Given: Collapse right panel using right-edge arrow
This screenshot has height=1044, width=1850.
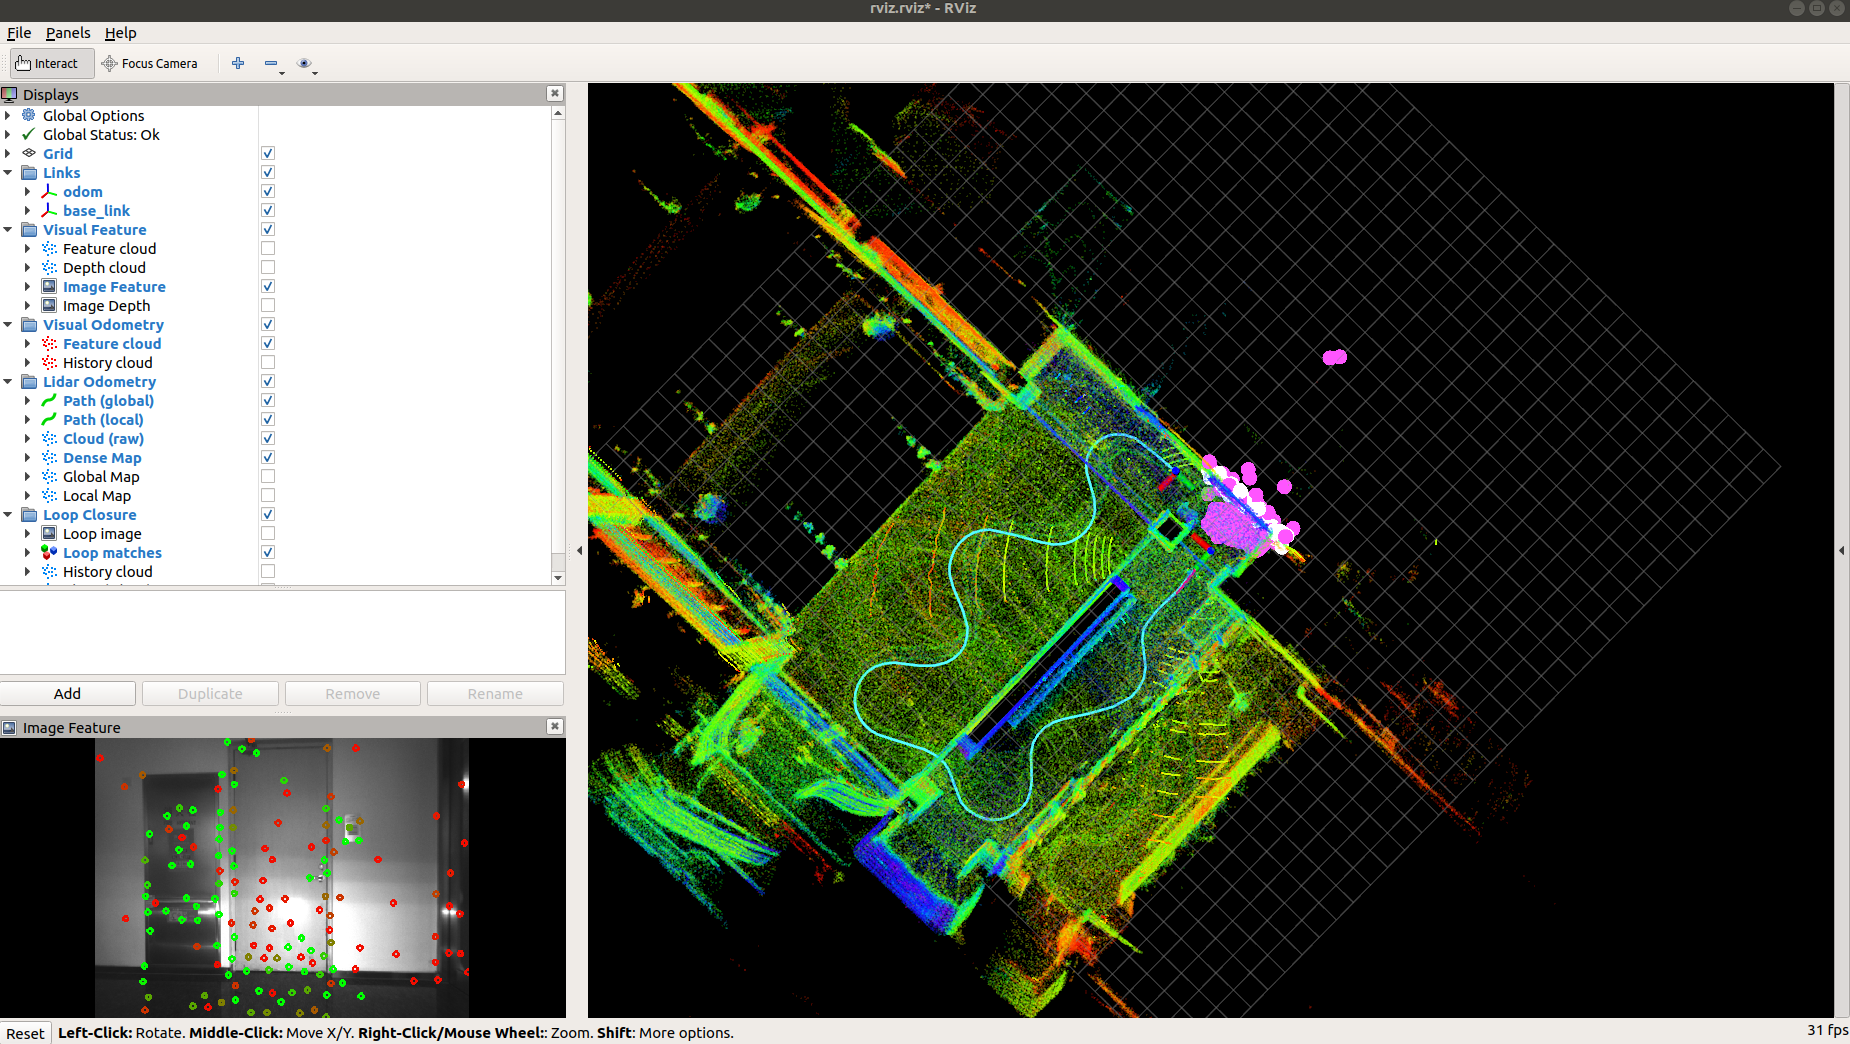Looking at the screenshot, I should coord(1842,550).
